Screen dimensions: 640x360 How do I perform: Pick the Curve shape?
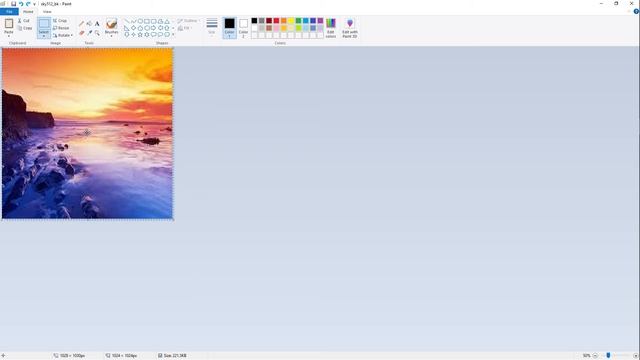click(133, 21)
